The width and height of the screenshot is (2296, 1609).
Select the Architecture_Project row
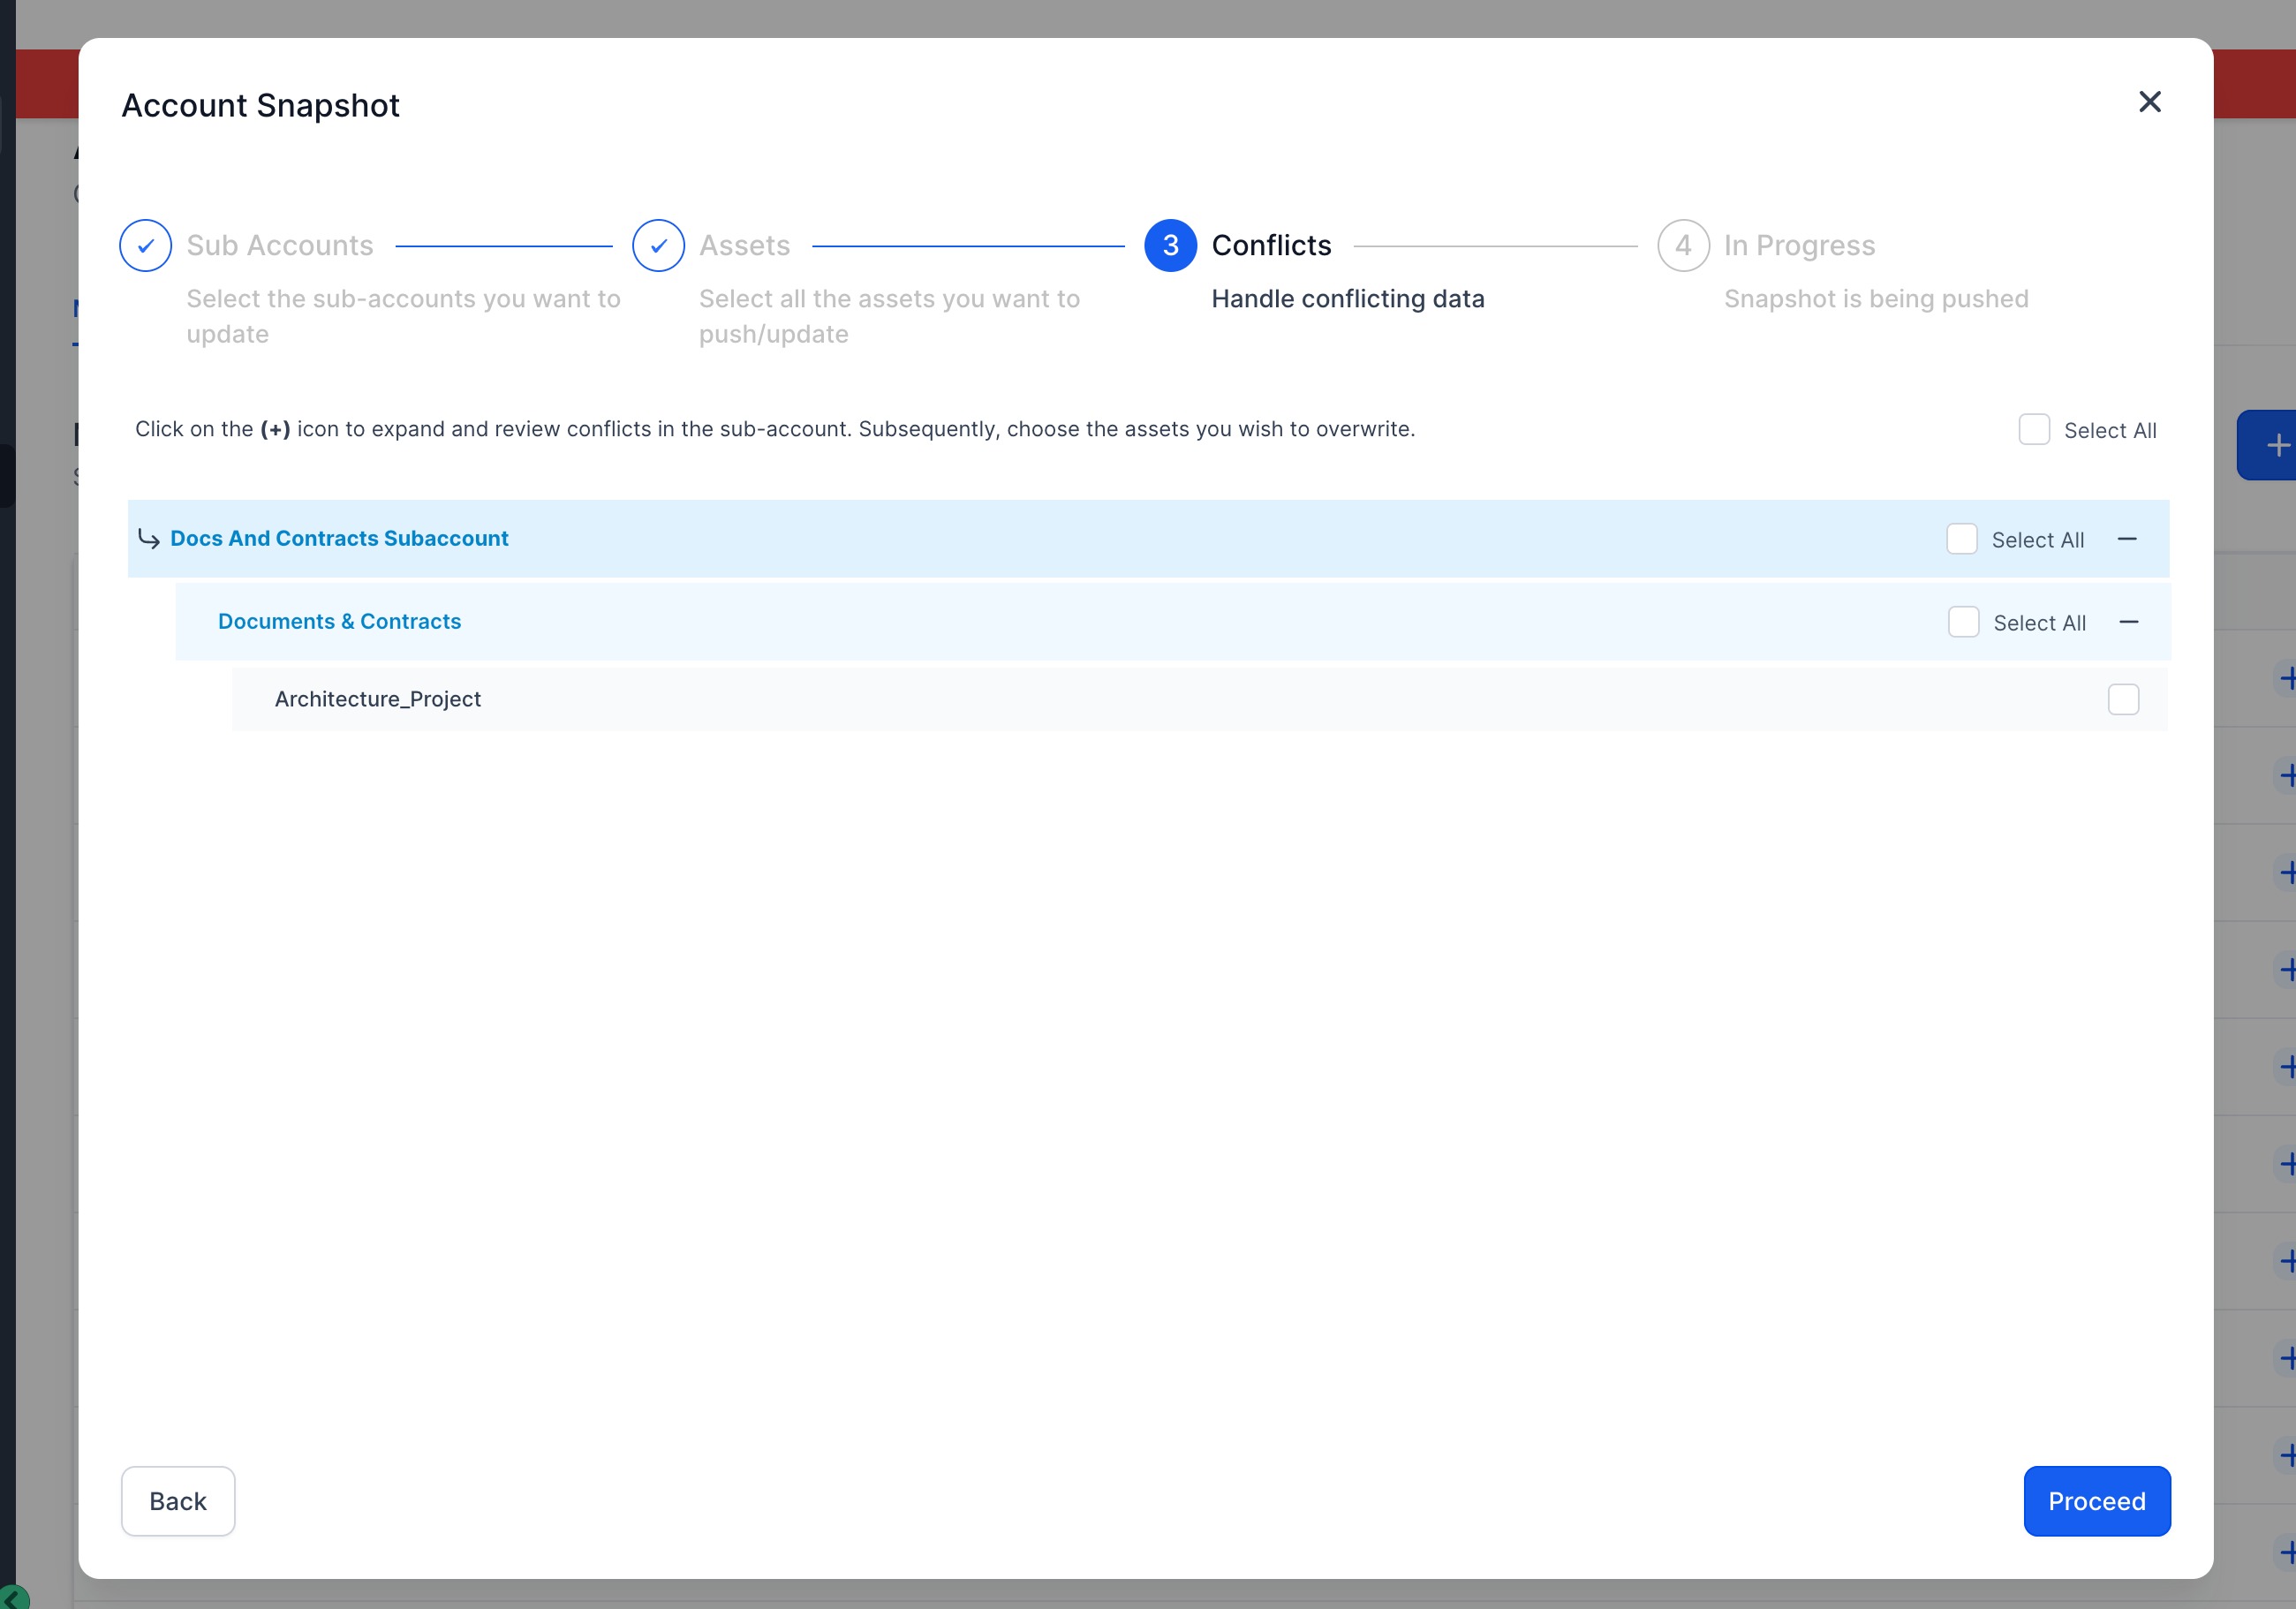[x=378, y=699]
